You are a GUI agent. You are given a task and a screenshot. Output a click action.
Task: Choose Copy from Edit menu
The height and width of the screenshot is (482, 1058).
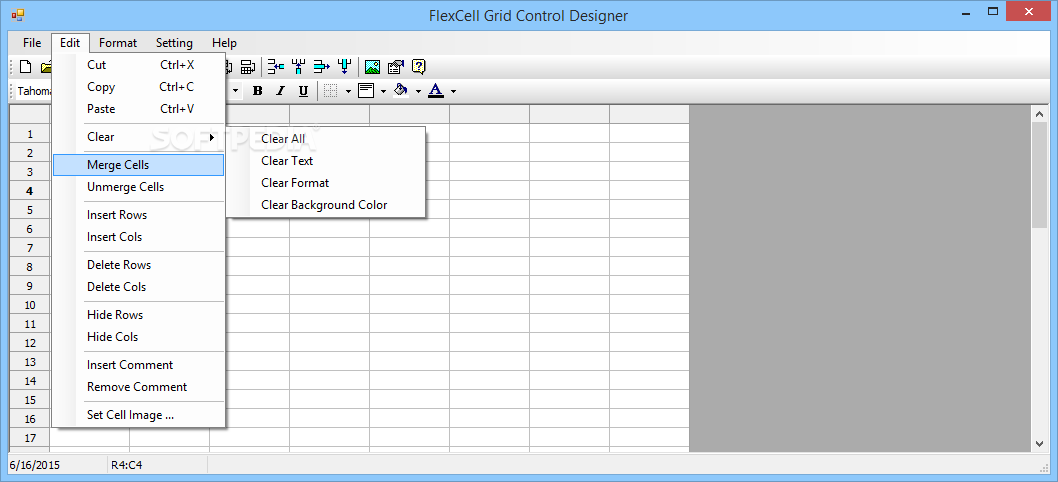[x=138, y=87]
